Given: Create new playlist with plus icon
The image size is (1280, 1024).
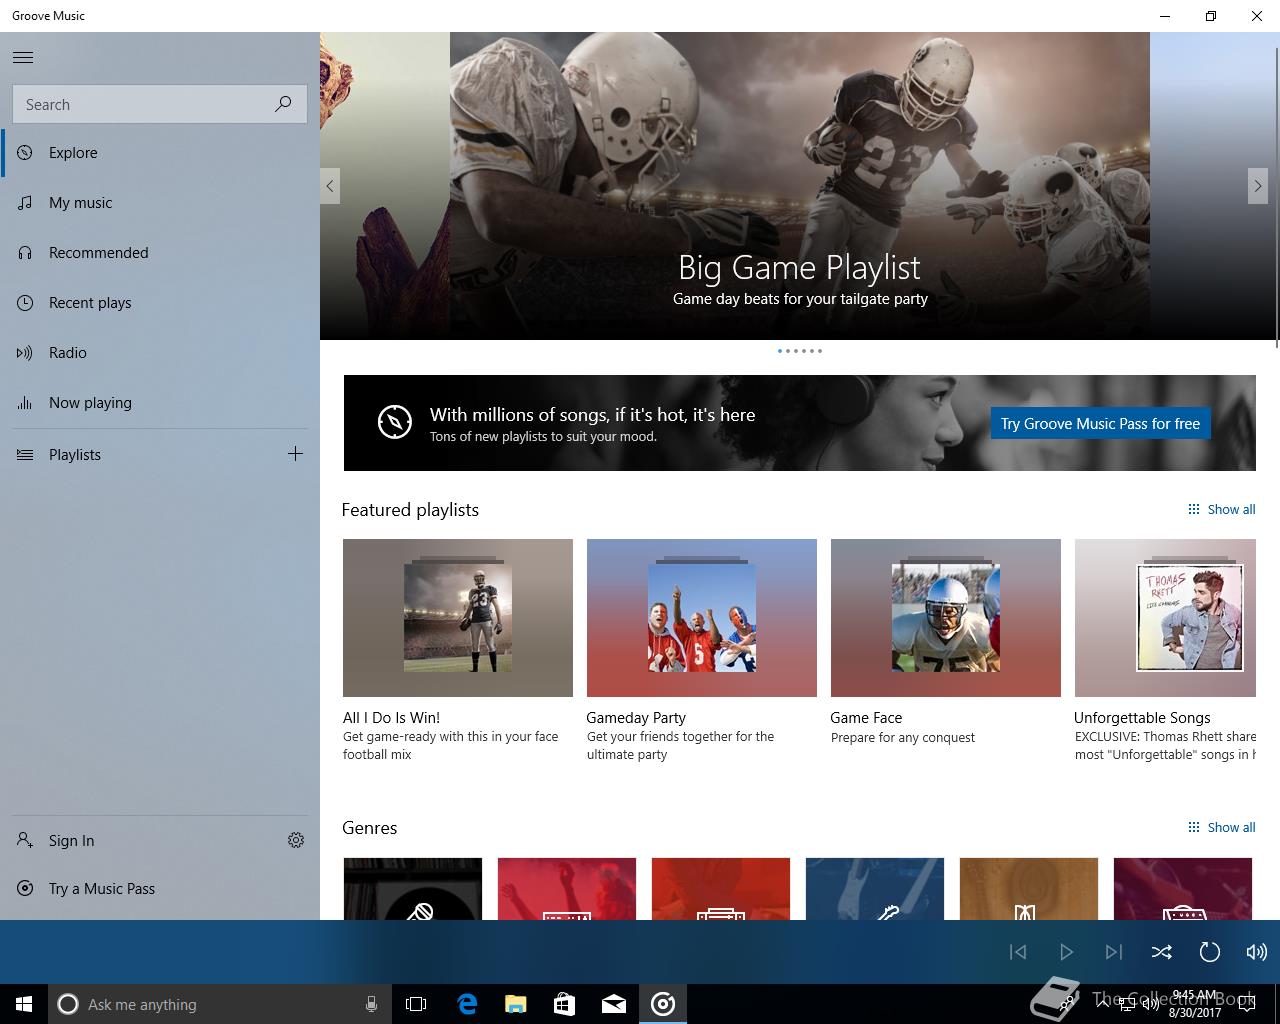Looking at the screenshot, I should tap(295, 454).
